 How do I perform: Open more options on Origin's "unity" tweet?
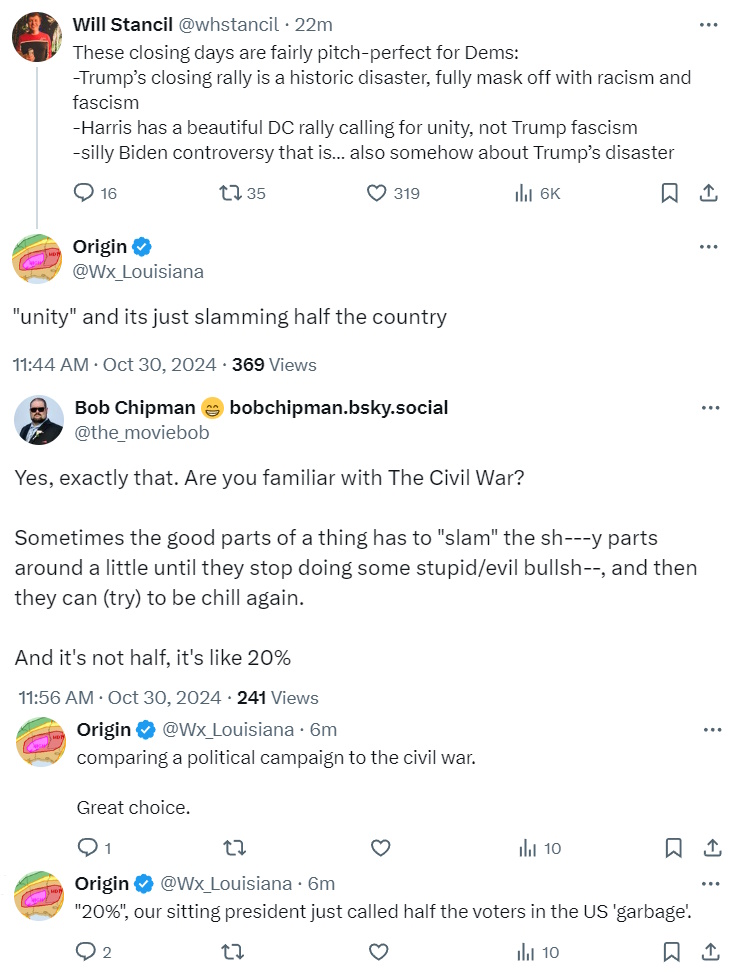click(x=708, y=247)
